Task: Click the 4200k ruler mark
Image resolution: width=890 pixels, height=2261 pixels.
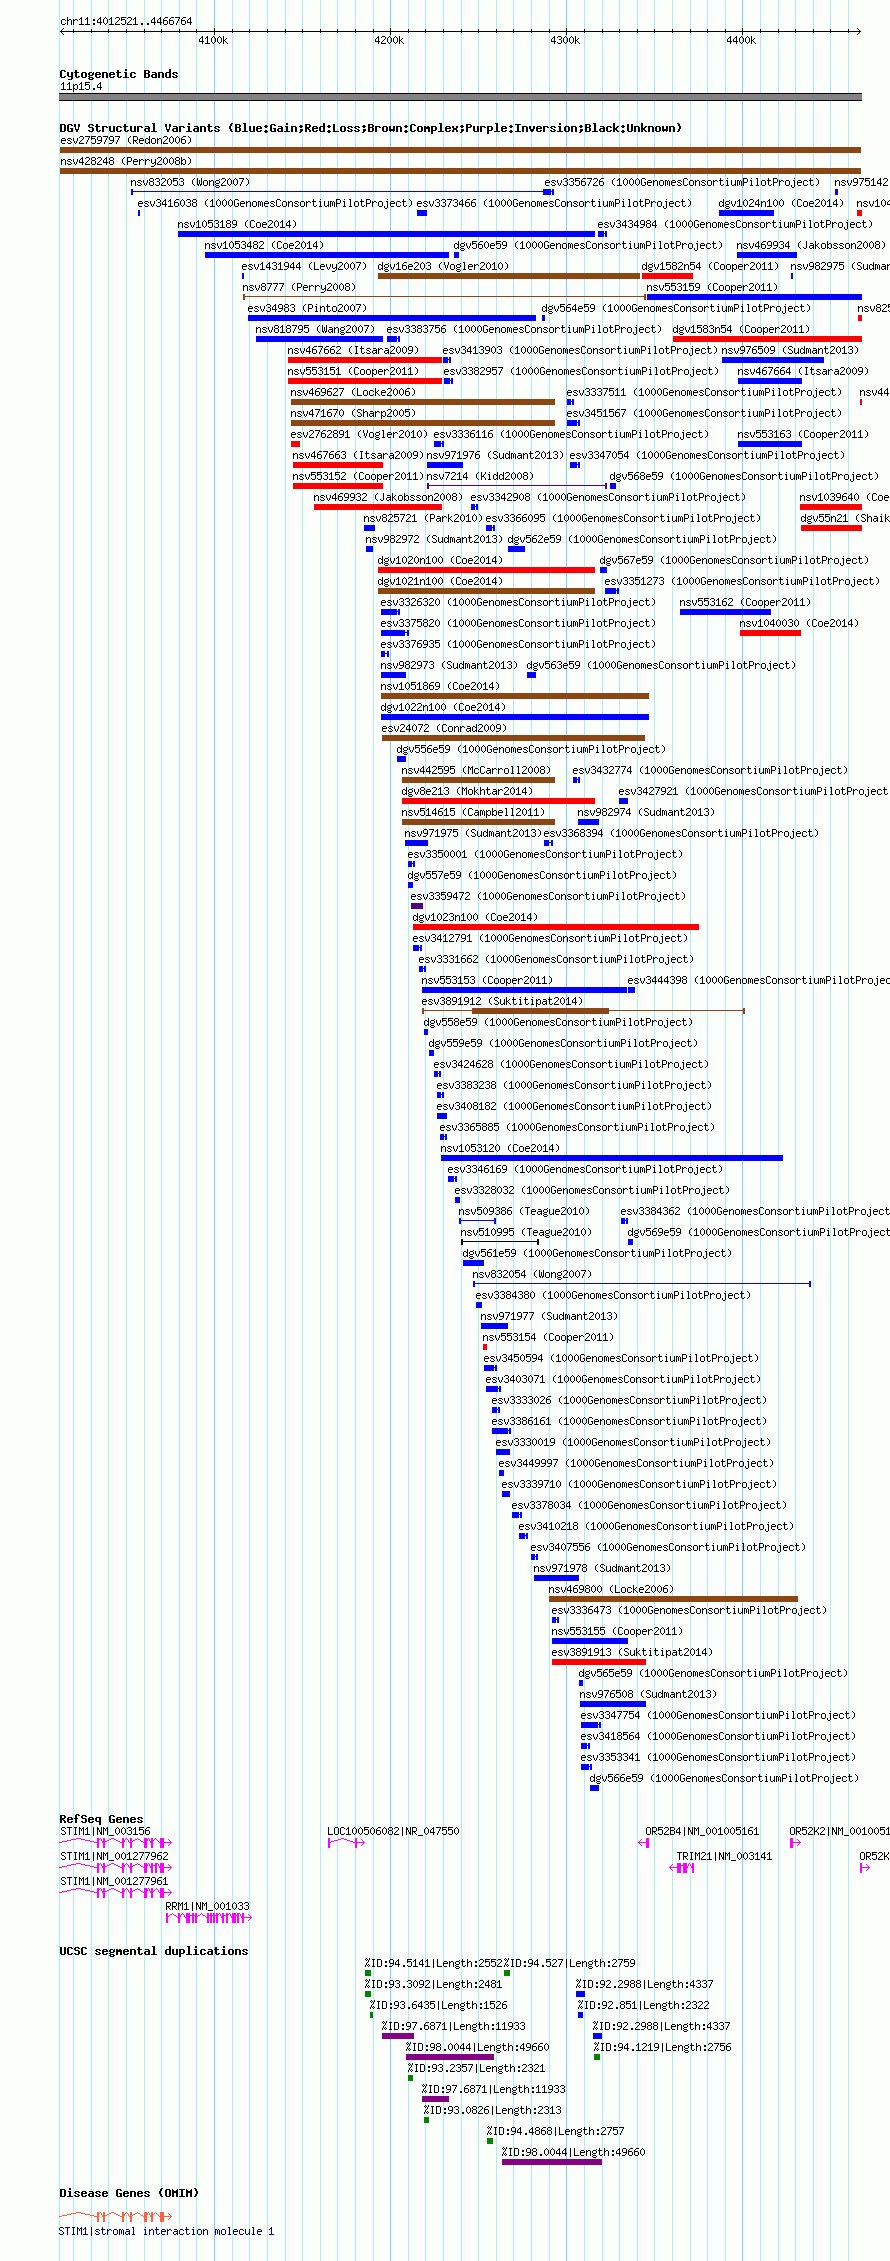Action: 389,40
